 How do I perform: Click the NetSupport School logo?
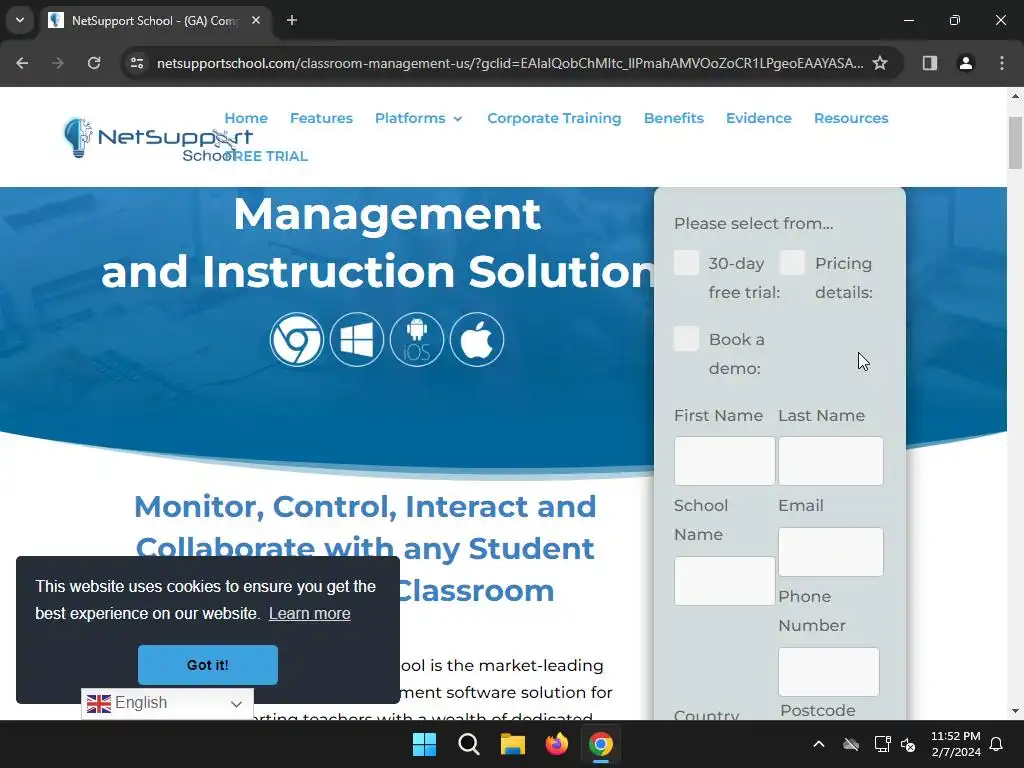(158, 138)
